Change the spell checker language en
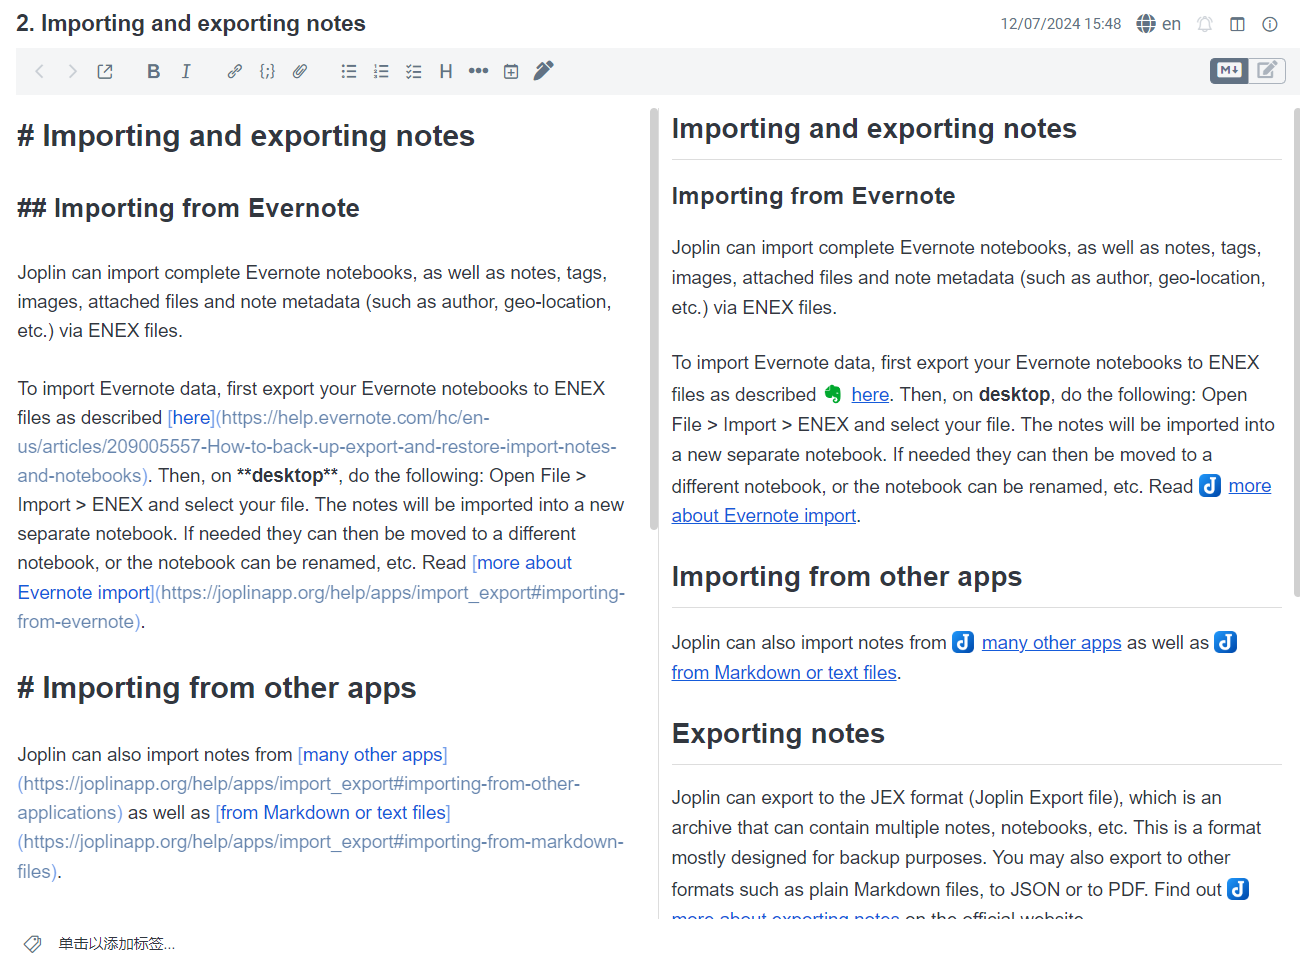This screenshot has width=1300, height=968. coord(1159,23)
